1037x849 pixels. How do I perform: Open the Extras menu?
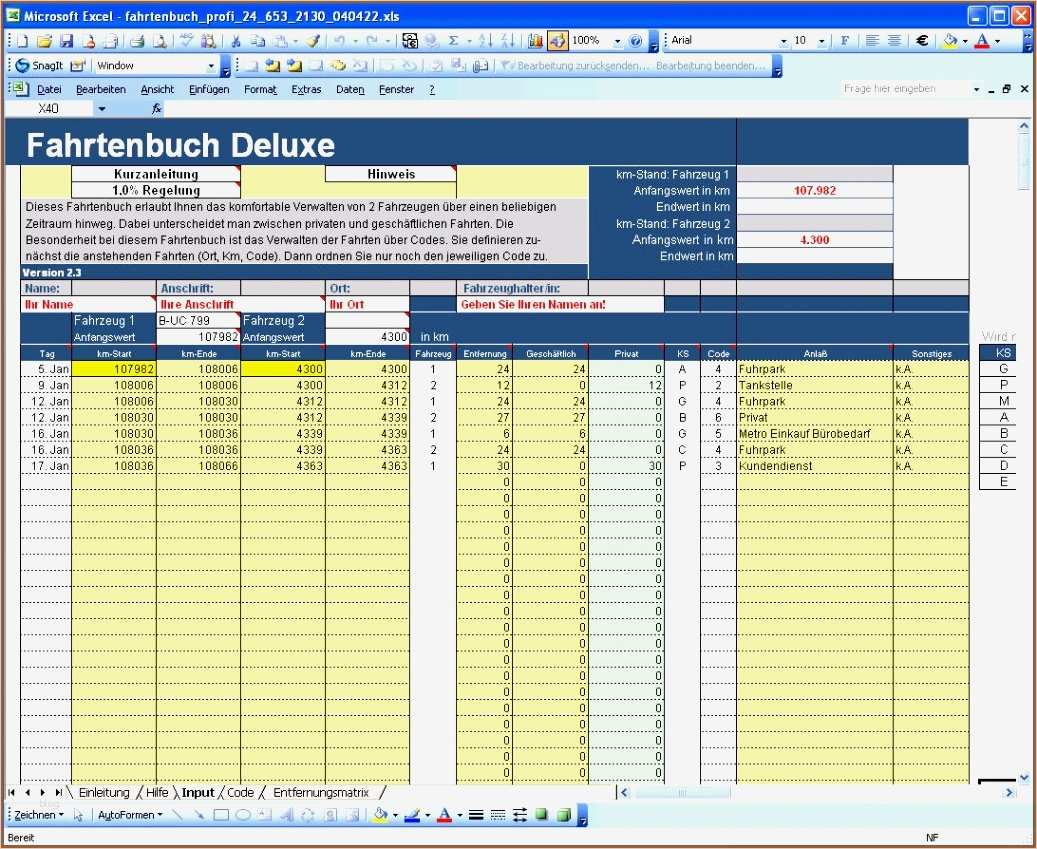(306, 89)
